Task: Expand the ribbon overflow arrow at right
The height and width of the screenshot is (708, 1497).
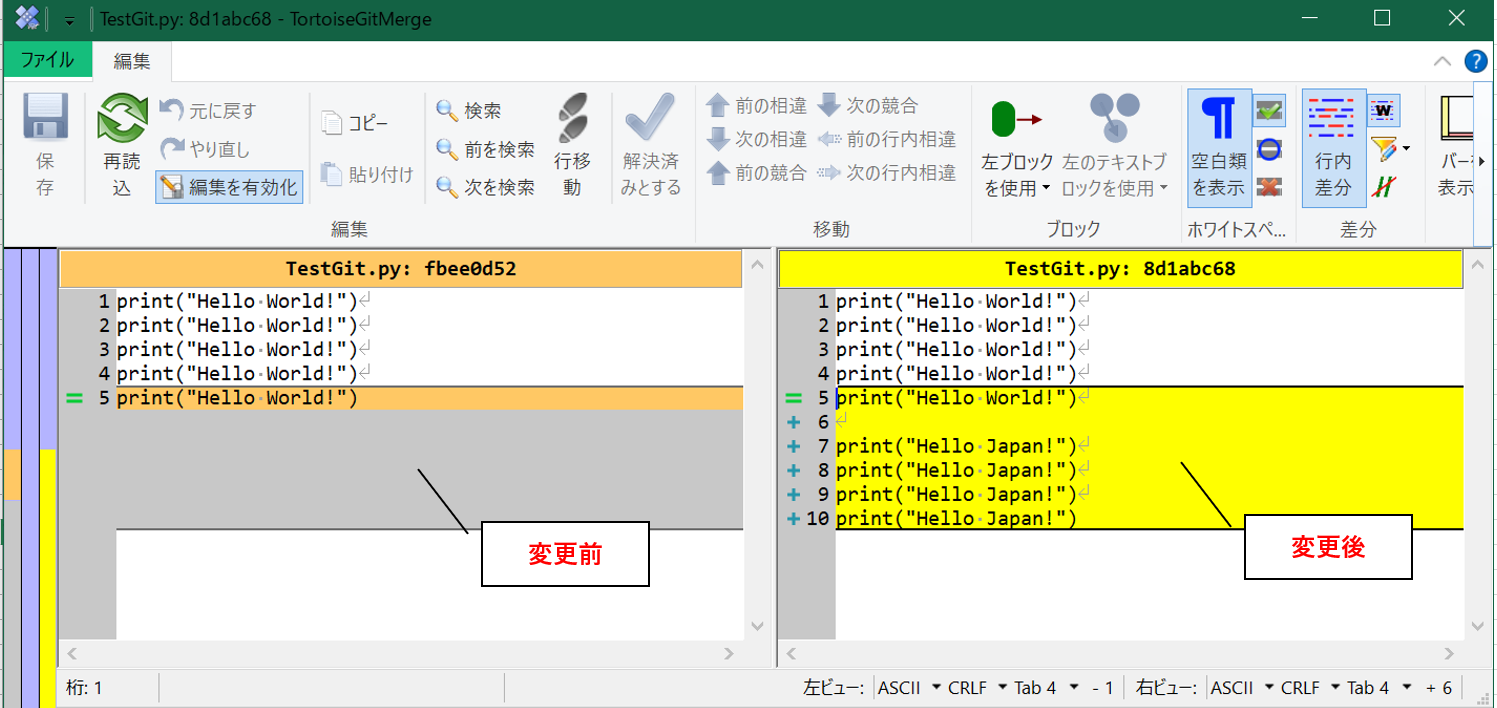Action: click(1482, 161)
